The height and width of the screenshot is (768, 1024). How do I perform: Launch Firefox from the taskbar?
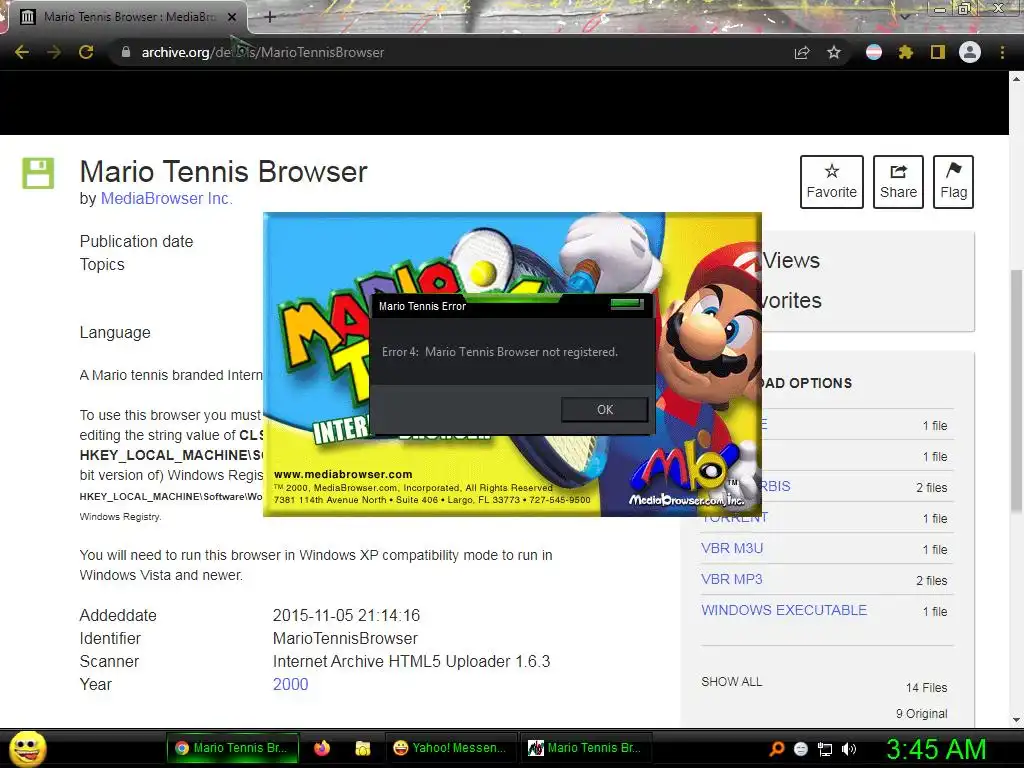click(x=322, y=748)
